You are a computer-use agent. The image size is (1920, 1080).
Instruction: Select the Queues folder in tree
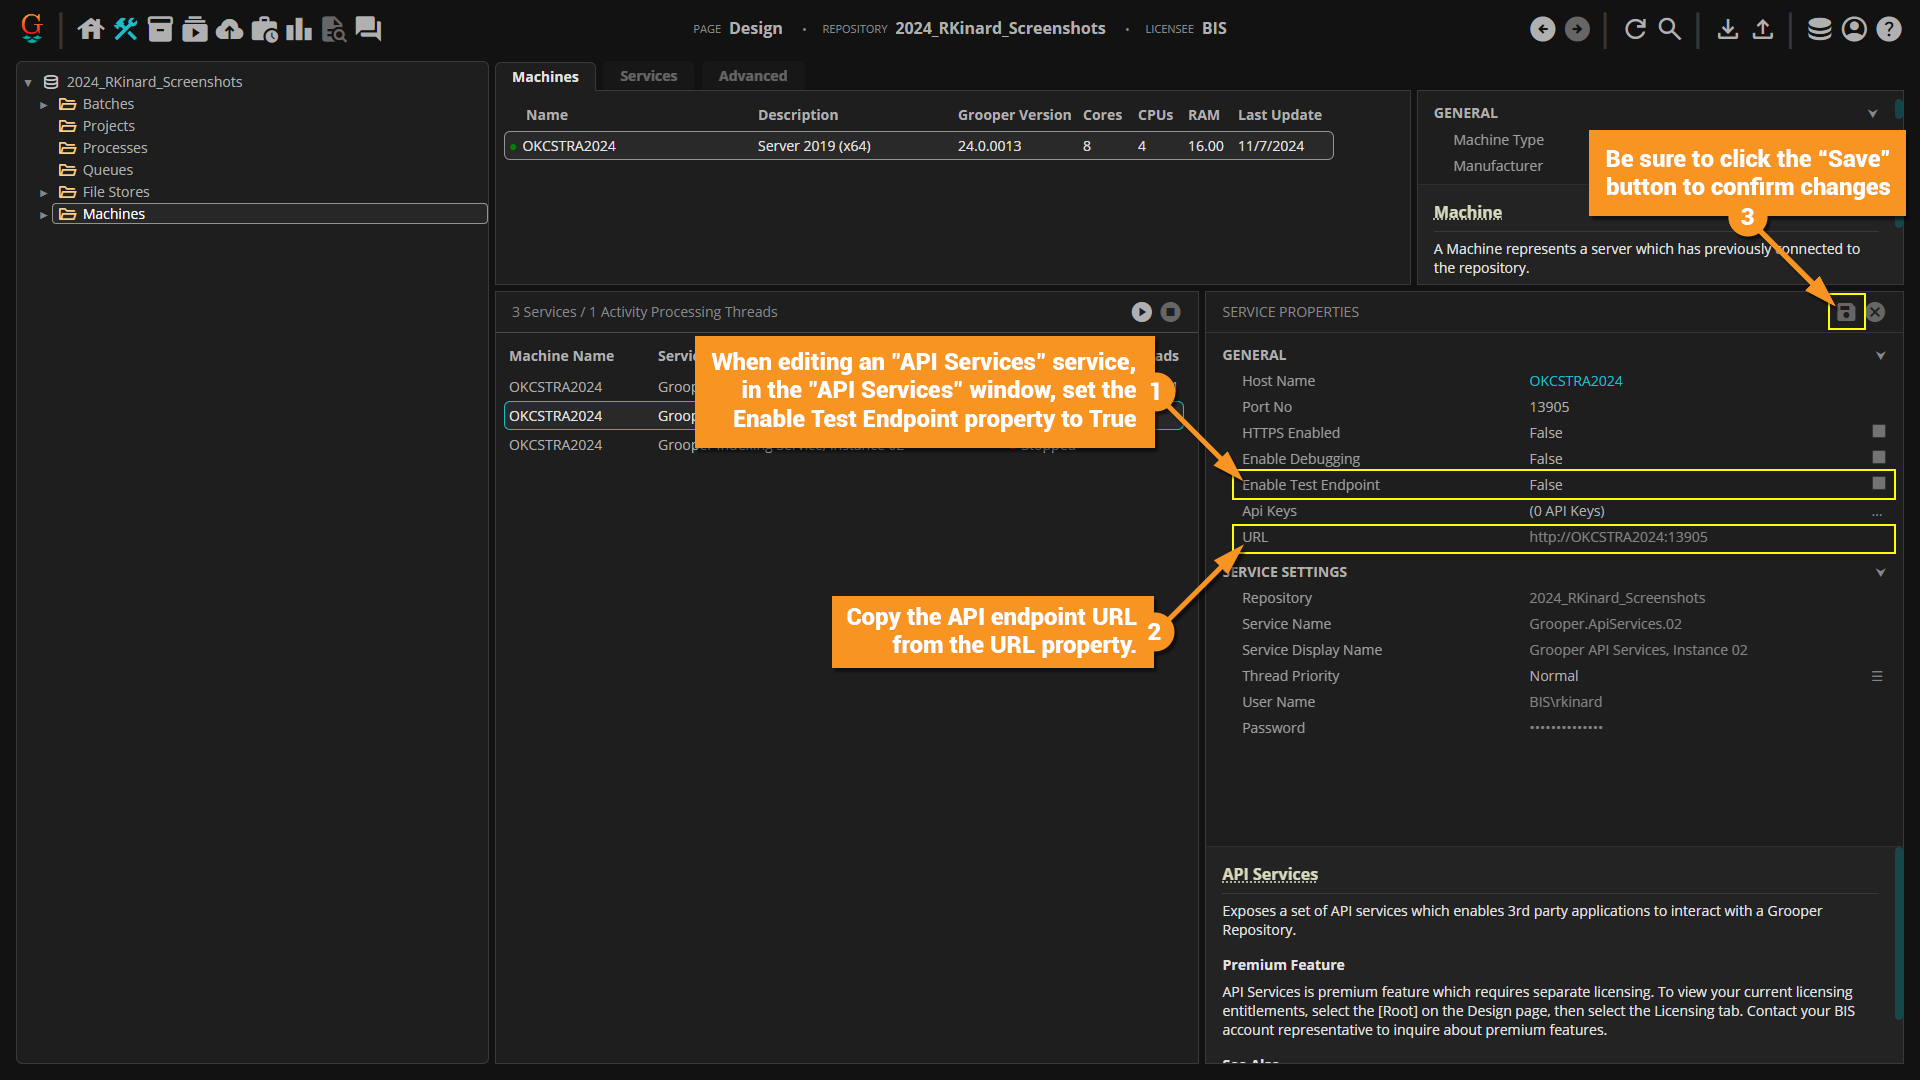107,170
